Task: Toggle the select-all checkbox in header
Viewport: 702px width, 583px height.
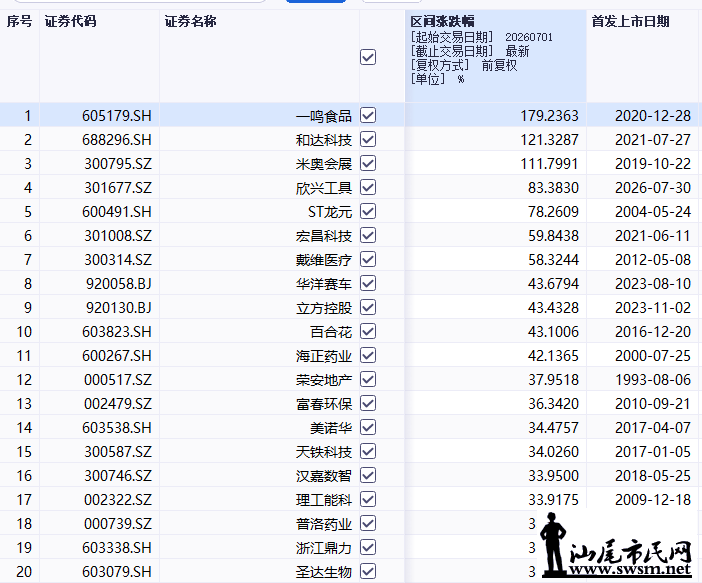Action: pos(368,57)
